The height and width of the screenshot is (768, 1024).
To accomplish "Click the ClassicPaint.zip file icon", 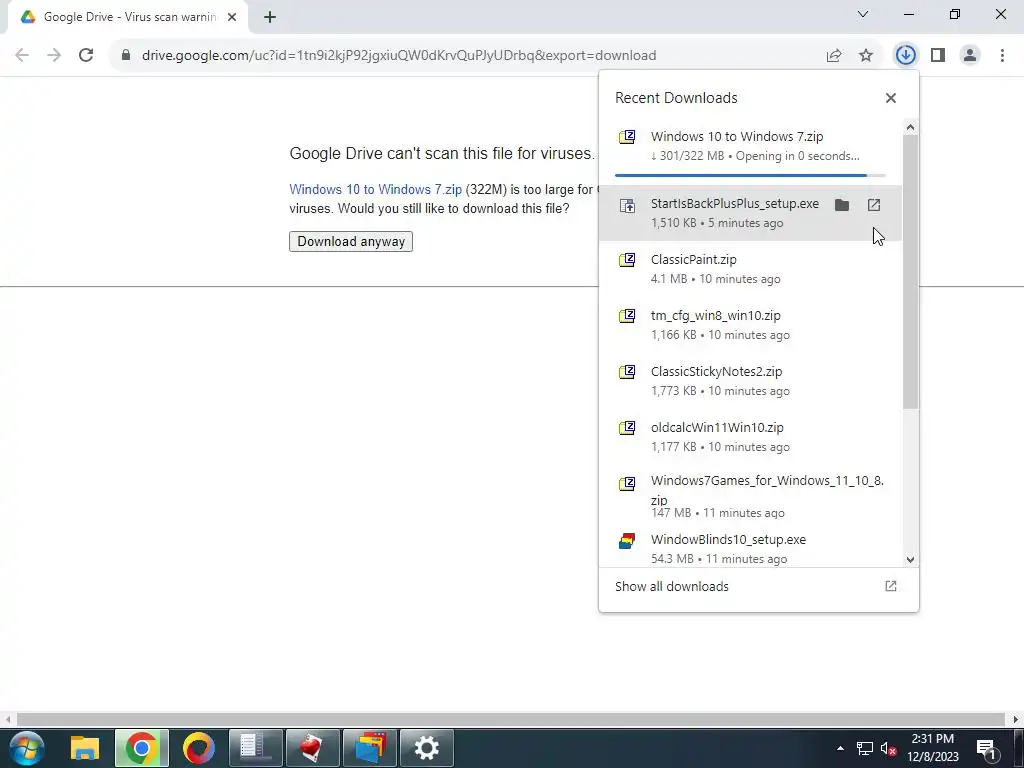I will [627, 261].
